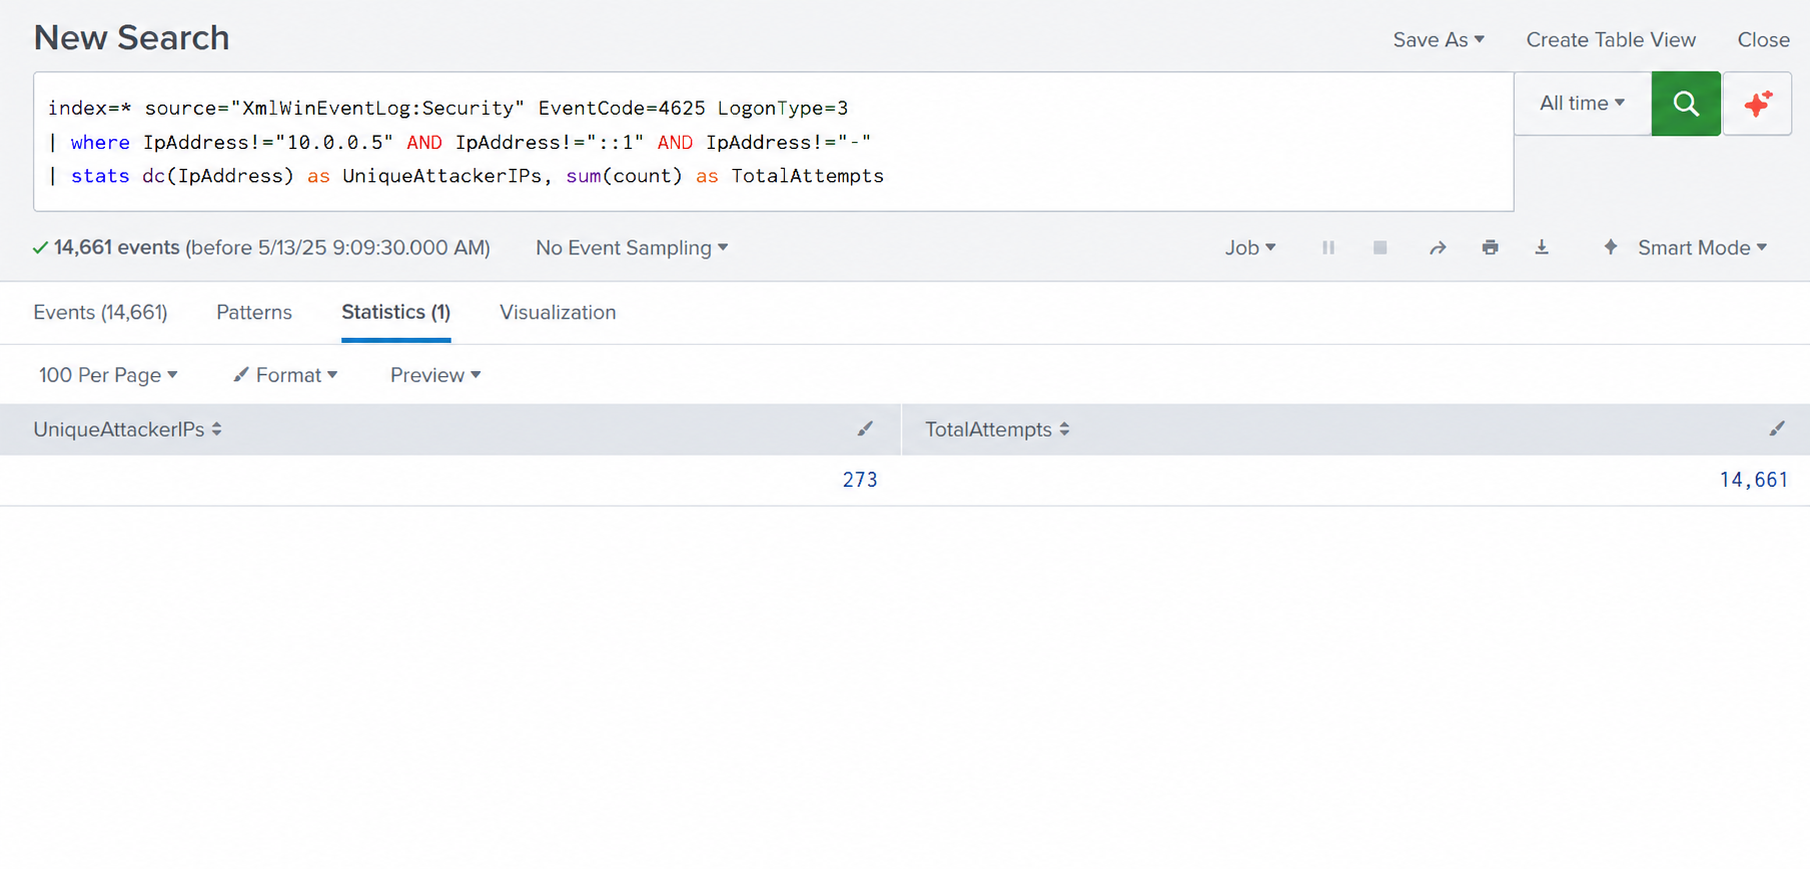Viewport: 1810px width, 869px height.
Task: Open the Format options dropdown
Action: (285, 375)
